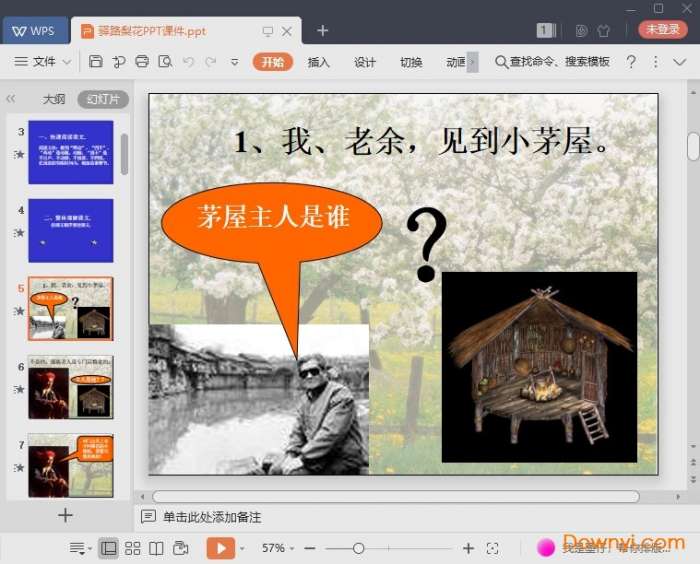
Task: Switch to 大纲 outline panel view
Action: 54,99
